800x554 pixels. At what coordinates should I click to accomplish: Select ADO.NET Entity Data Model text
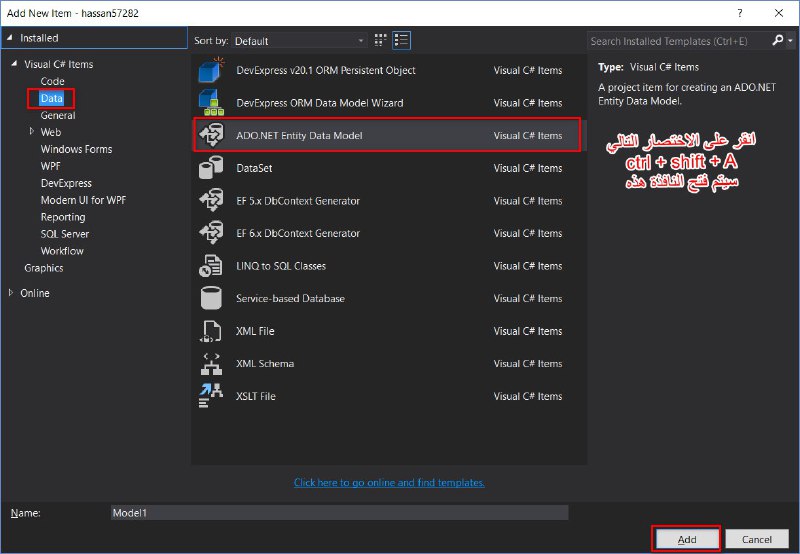click(x=299, y=135)
